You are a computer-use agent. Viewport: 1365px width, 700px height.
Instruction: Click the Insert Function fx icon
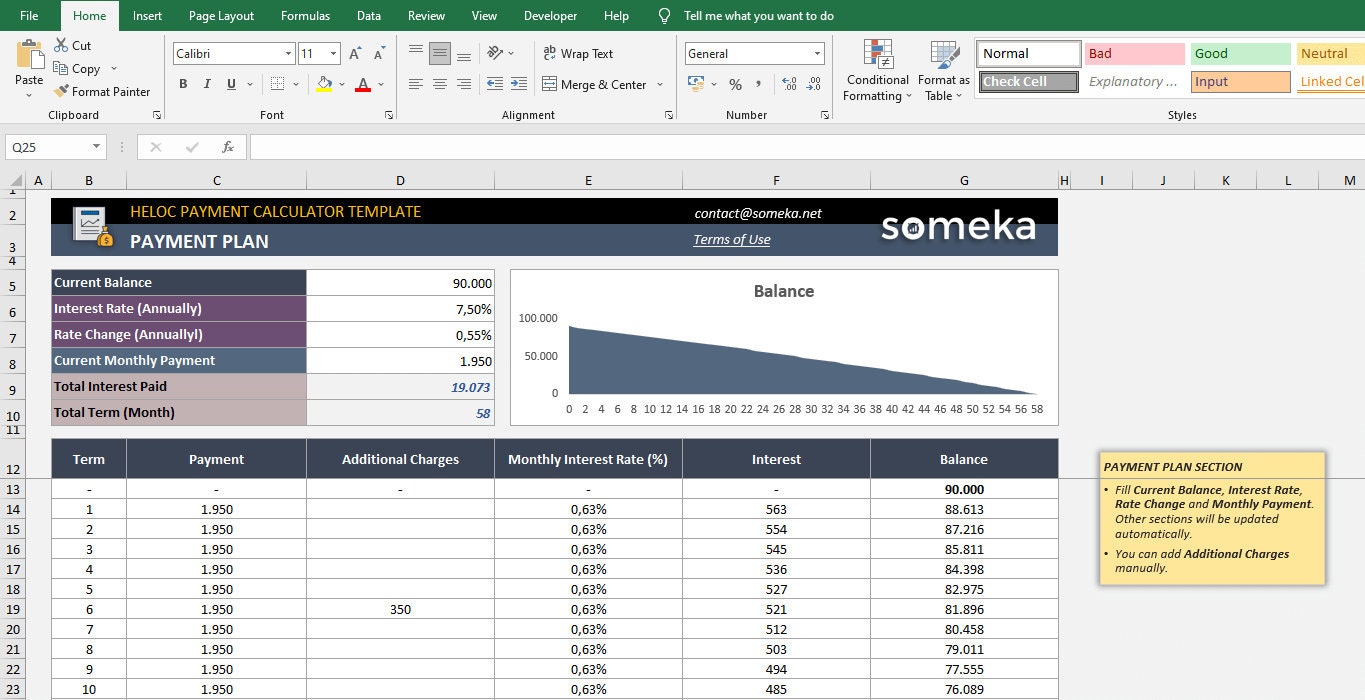[228, 147]
